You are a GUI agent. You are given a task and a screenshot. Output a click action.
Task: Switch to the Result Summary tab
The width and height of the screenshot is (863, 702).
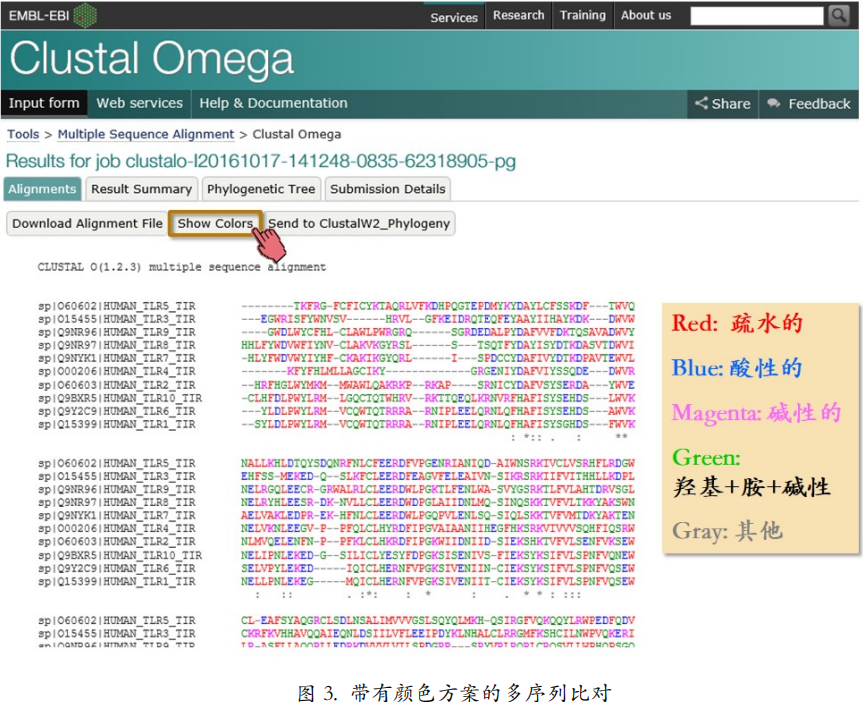pyautogui.click(x=141, y=189)
